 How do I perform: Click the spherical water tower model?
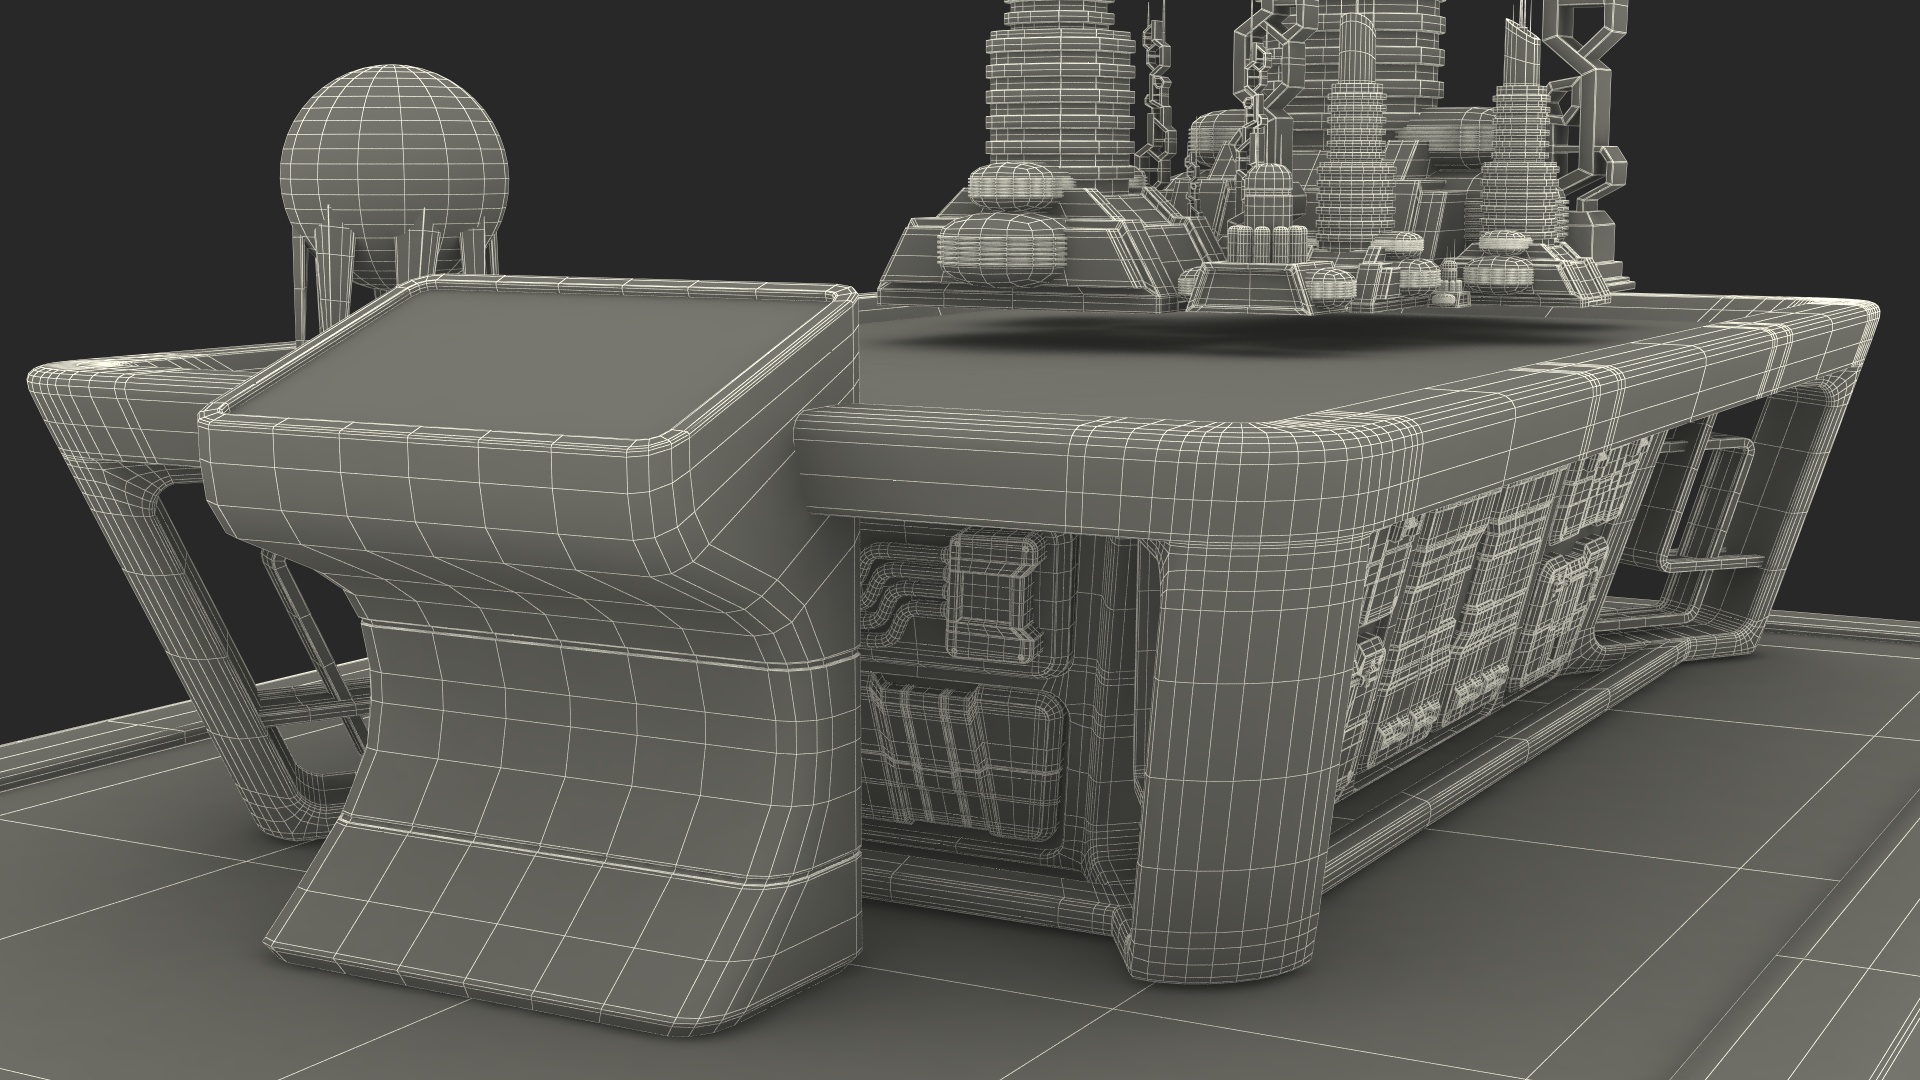(x=396, y=140)
